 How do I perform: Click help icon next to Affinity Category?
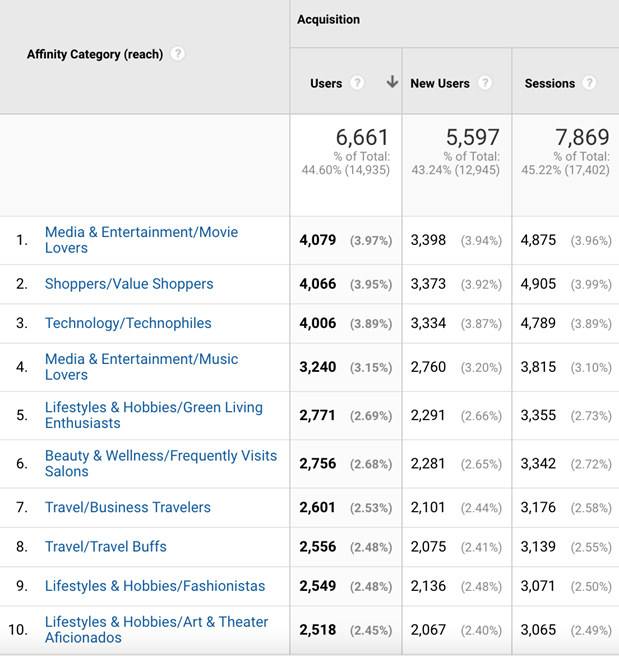177,54
